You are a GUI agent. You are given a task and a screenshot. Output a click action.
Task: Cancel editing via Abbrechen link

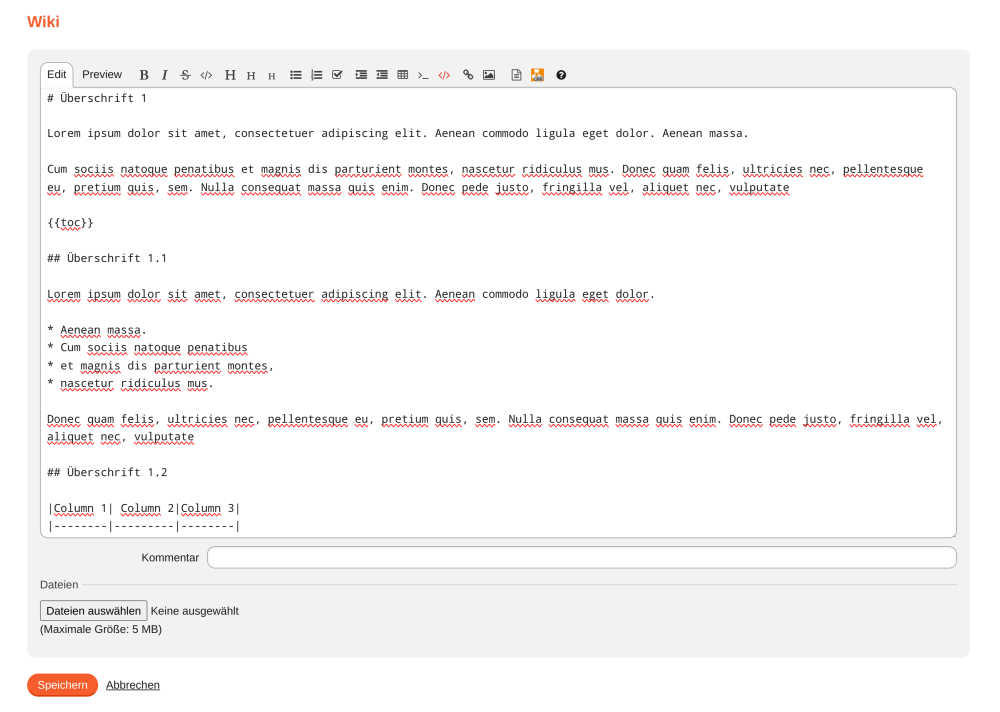point(132,685)
